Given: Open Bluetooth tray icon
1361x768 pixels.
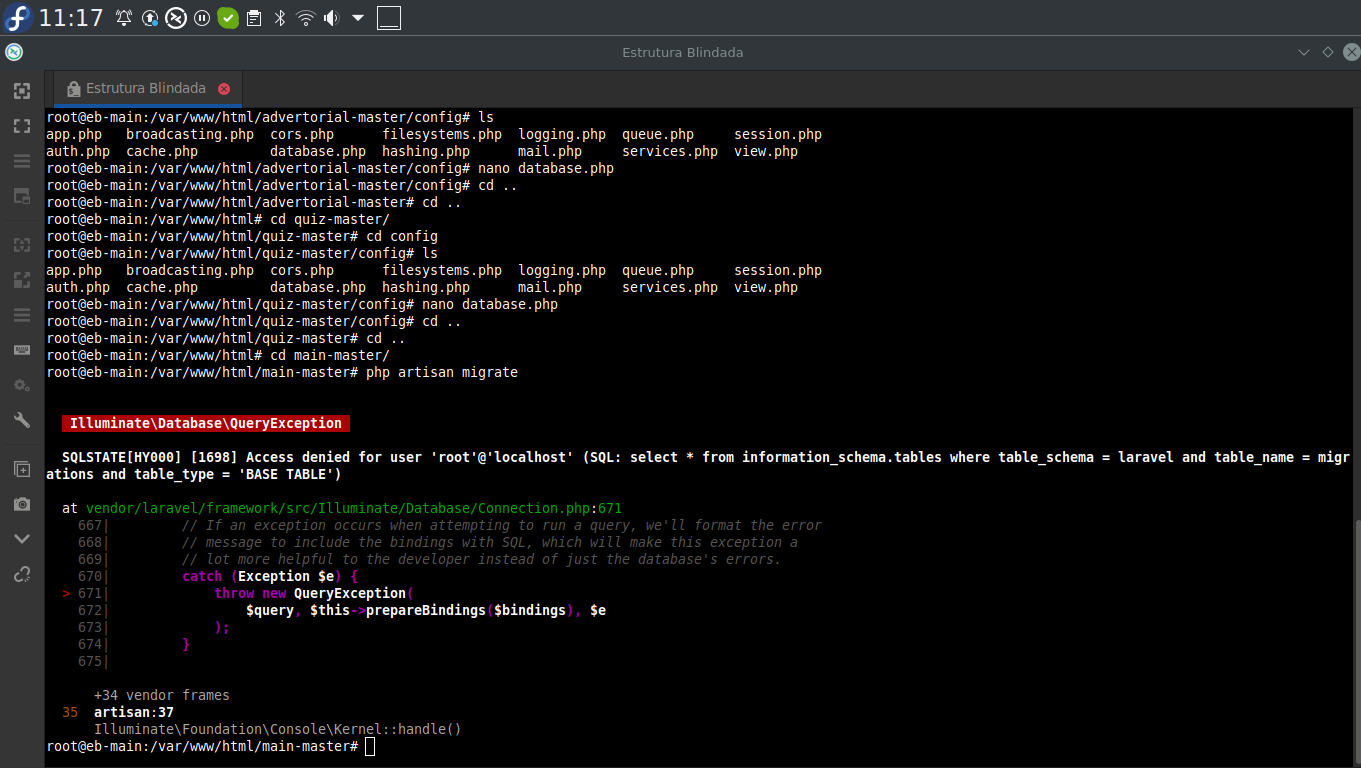Looking at the screenshot, I should (x=280, y=18).
